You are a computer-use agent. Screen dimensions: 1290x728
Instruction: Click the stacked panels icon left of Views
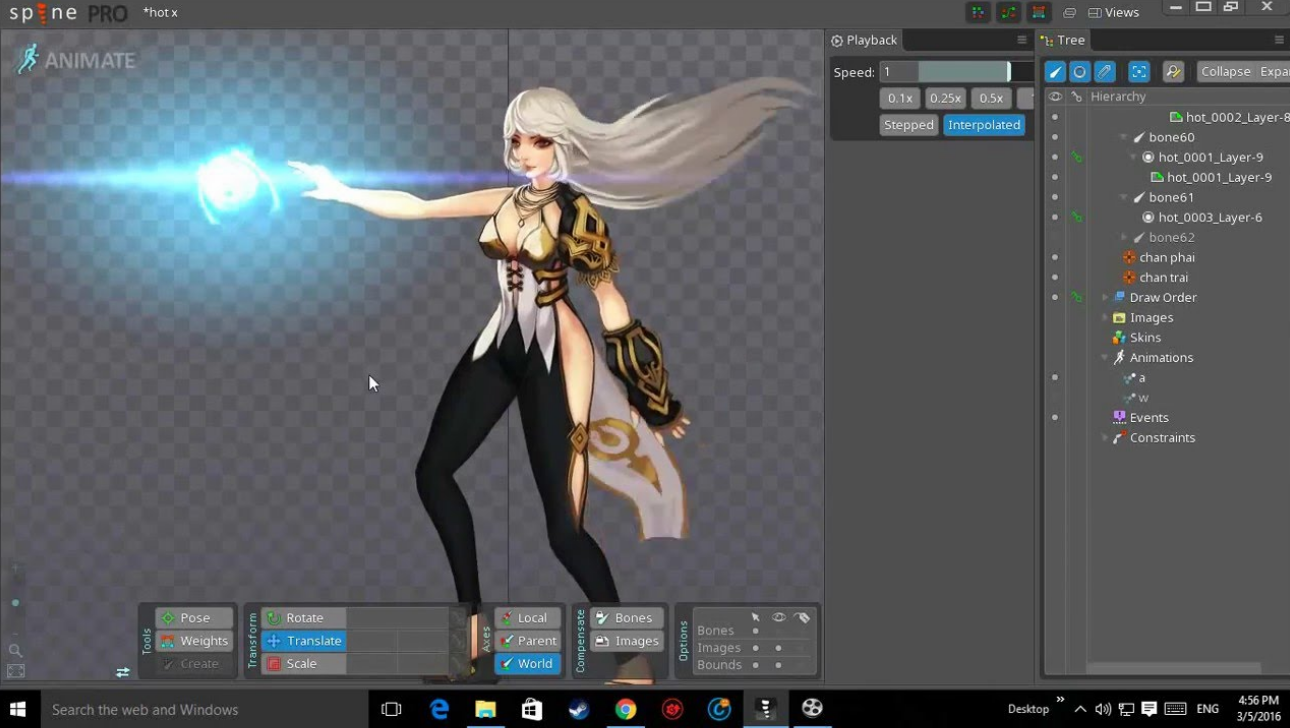tap(1070, 13)
